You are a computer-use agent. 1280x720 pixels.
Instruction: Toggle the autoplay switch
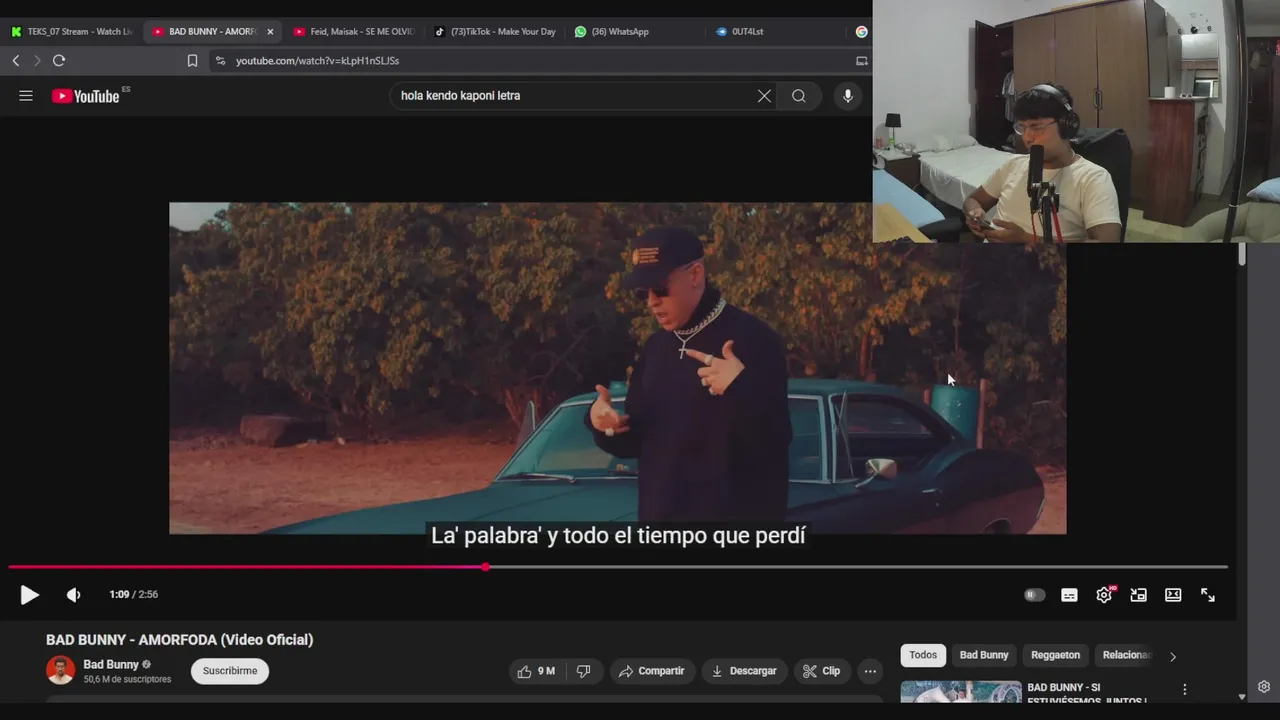[x=1034, y=595]
